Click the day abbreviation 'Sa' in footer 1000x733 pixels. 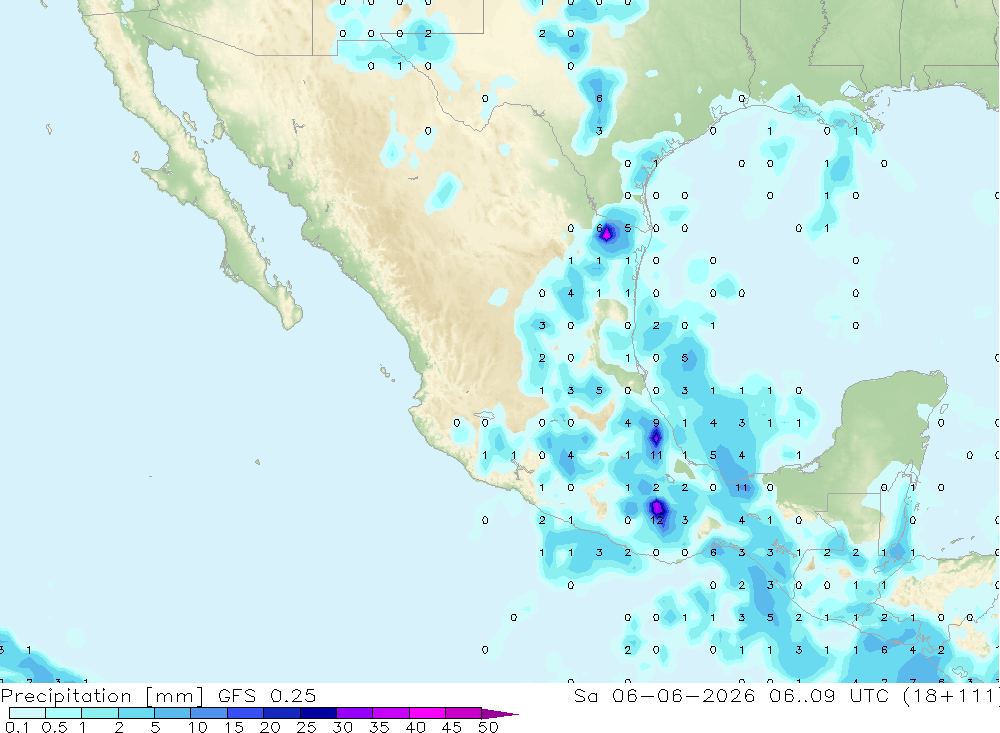click(x=586, y=695)
